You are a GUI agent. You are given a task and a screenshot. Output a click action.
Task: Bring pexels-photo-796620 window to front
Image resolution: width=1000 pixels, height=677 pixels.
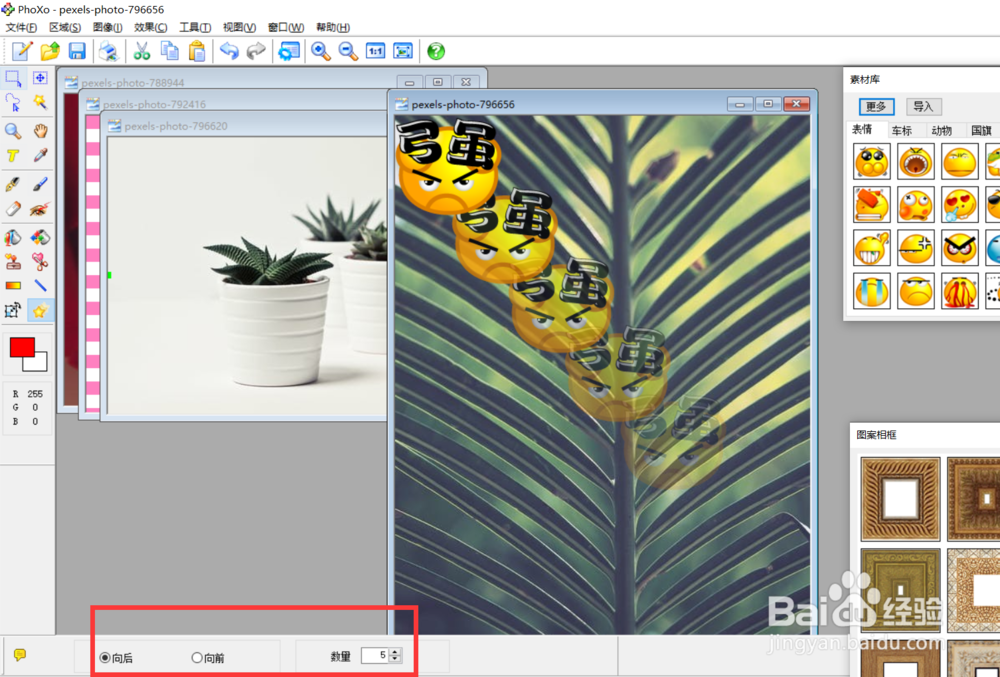point(242,126)
